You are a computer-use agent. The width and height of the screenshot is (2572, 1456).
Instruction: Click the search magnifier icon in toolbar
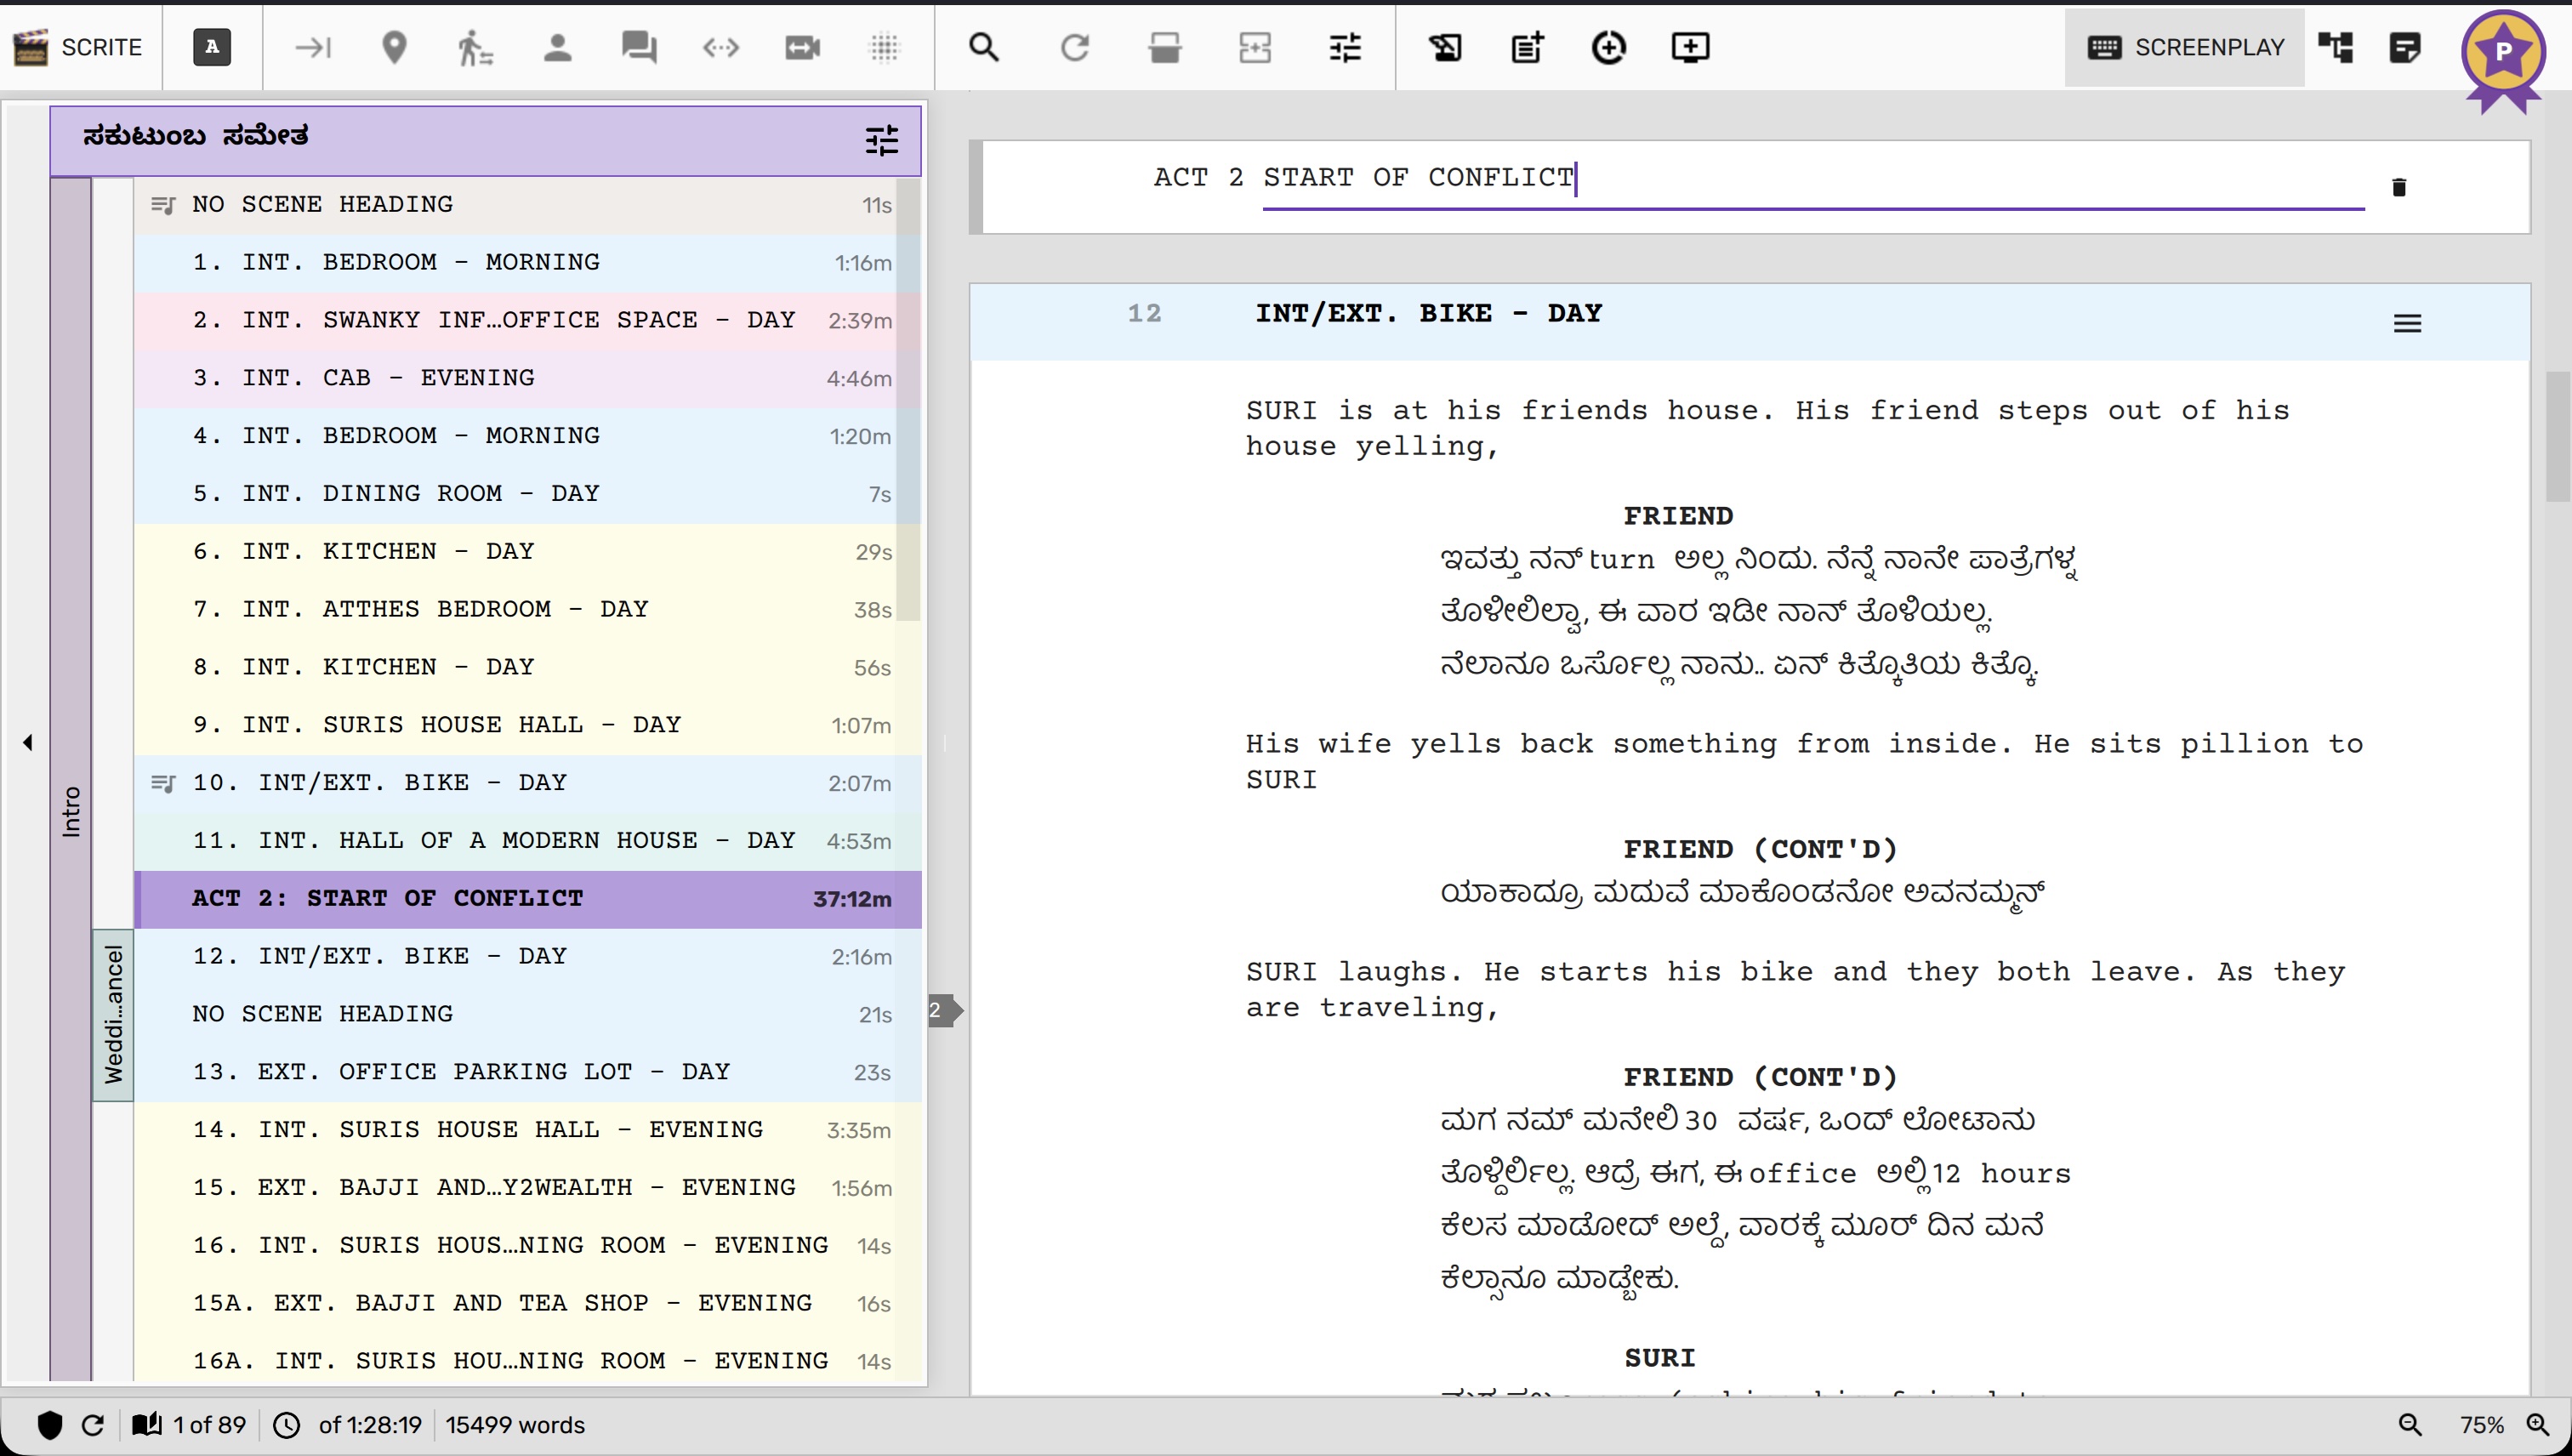984,47
